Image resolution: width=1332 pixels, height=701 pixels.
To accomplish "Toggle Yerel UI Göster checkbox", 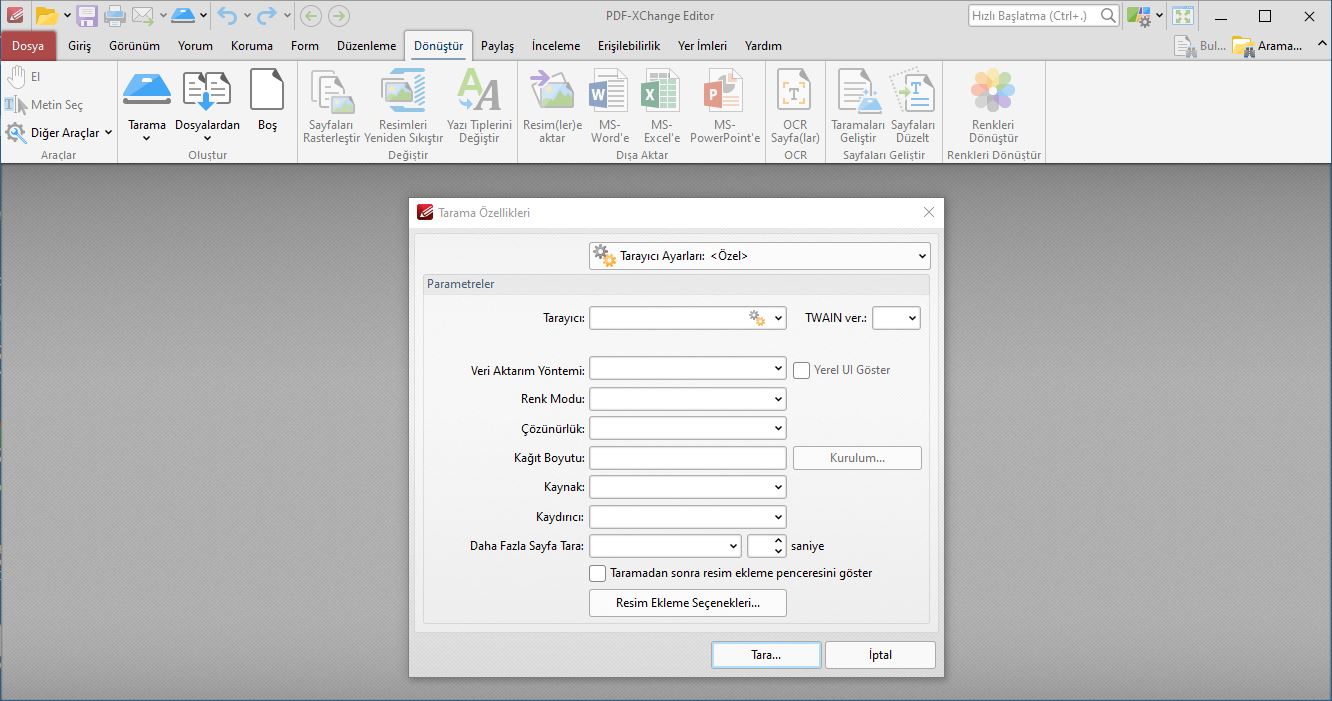I will tap(801, 370).
